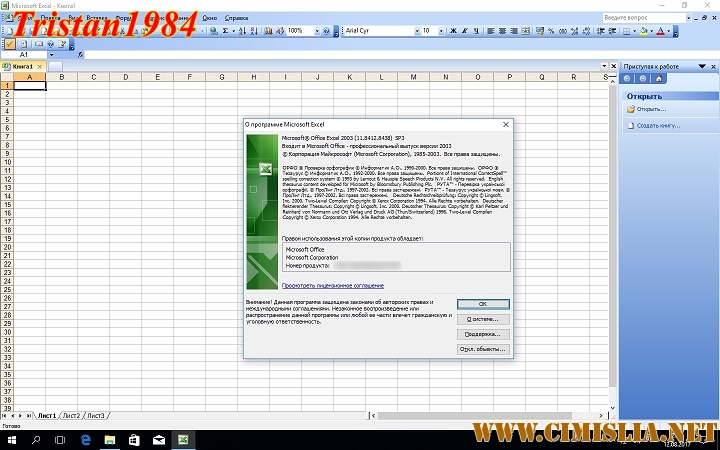Click the Name Box showing A1

(25, 54)
